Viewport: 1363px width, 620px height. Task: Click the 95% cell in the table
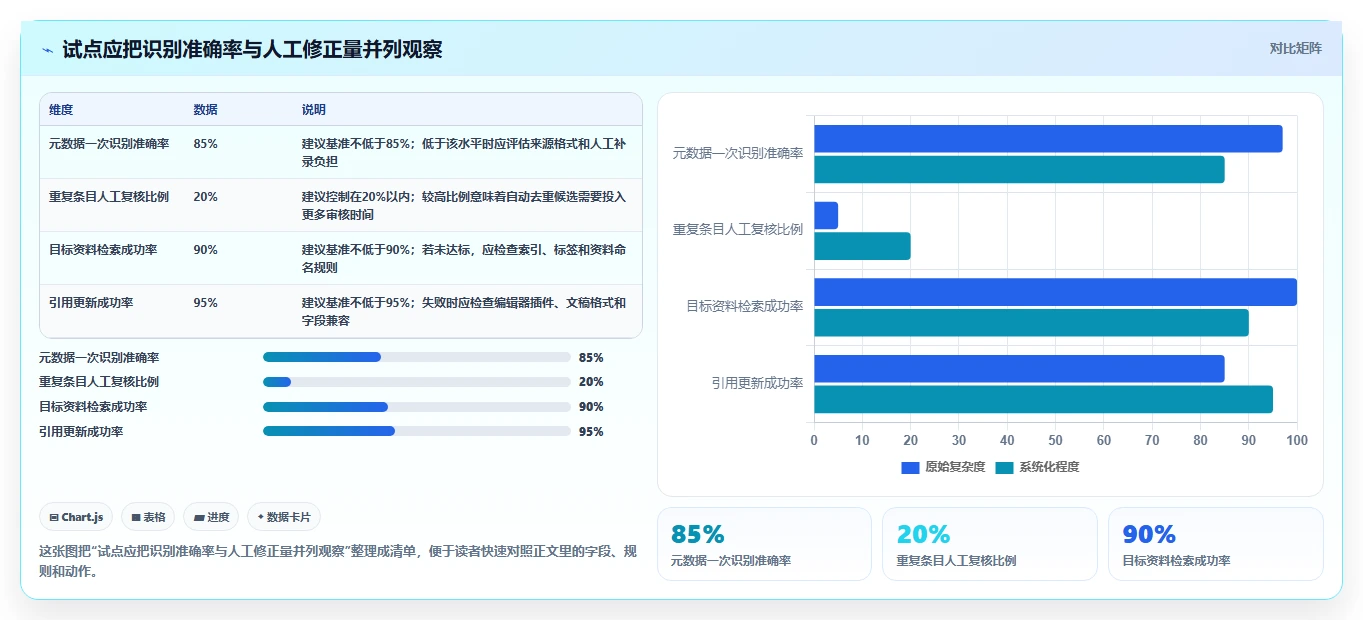[x=205, y=303]
